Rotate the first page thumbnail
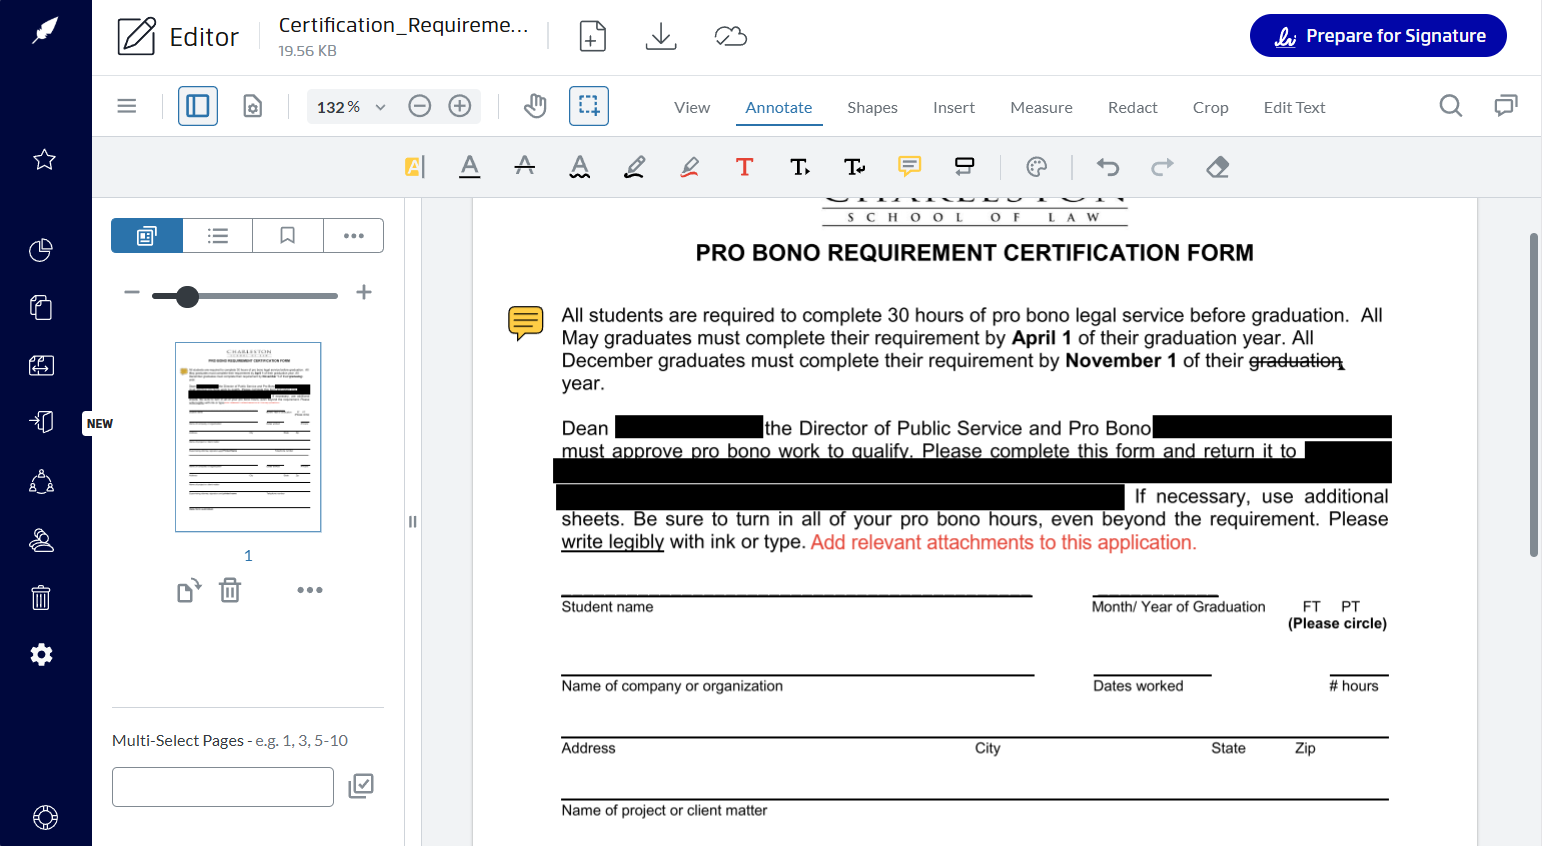This screenshot has width=1543, height=846. [x=188, y=590]
